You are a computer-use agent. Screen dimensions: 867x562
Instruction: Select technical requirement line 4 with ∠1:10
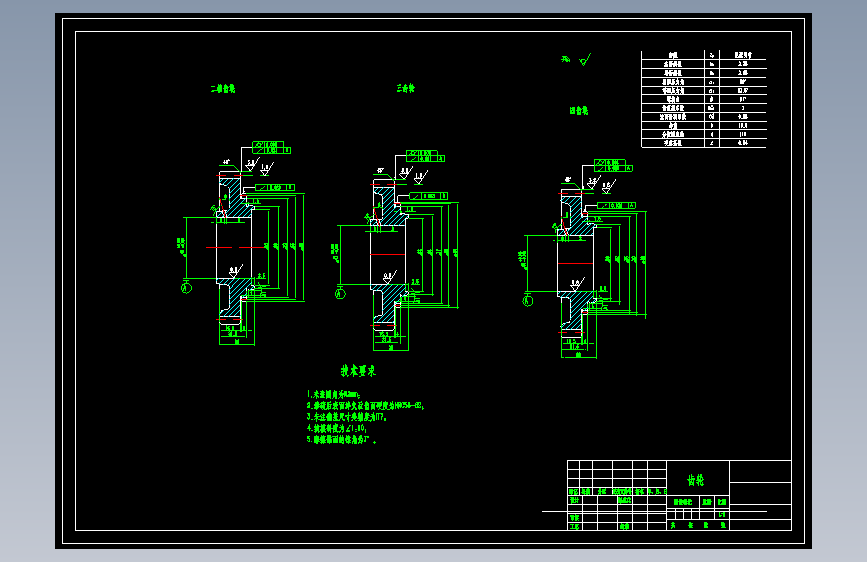point(337,428)
